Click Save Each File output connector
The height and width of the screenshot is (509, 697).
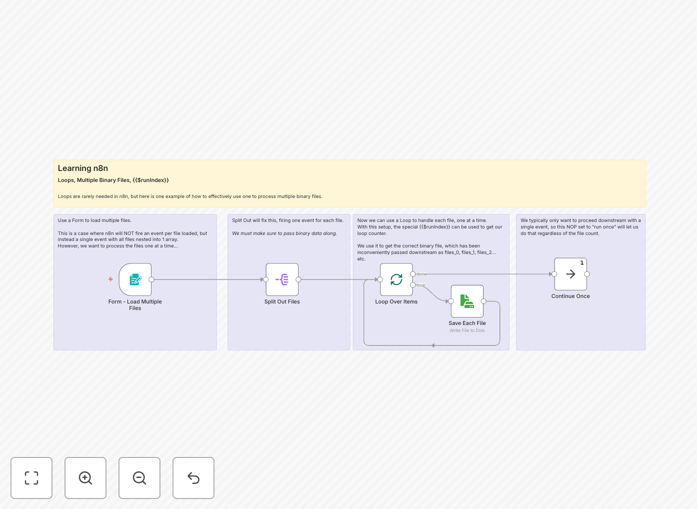(x=484, y=301)
